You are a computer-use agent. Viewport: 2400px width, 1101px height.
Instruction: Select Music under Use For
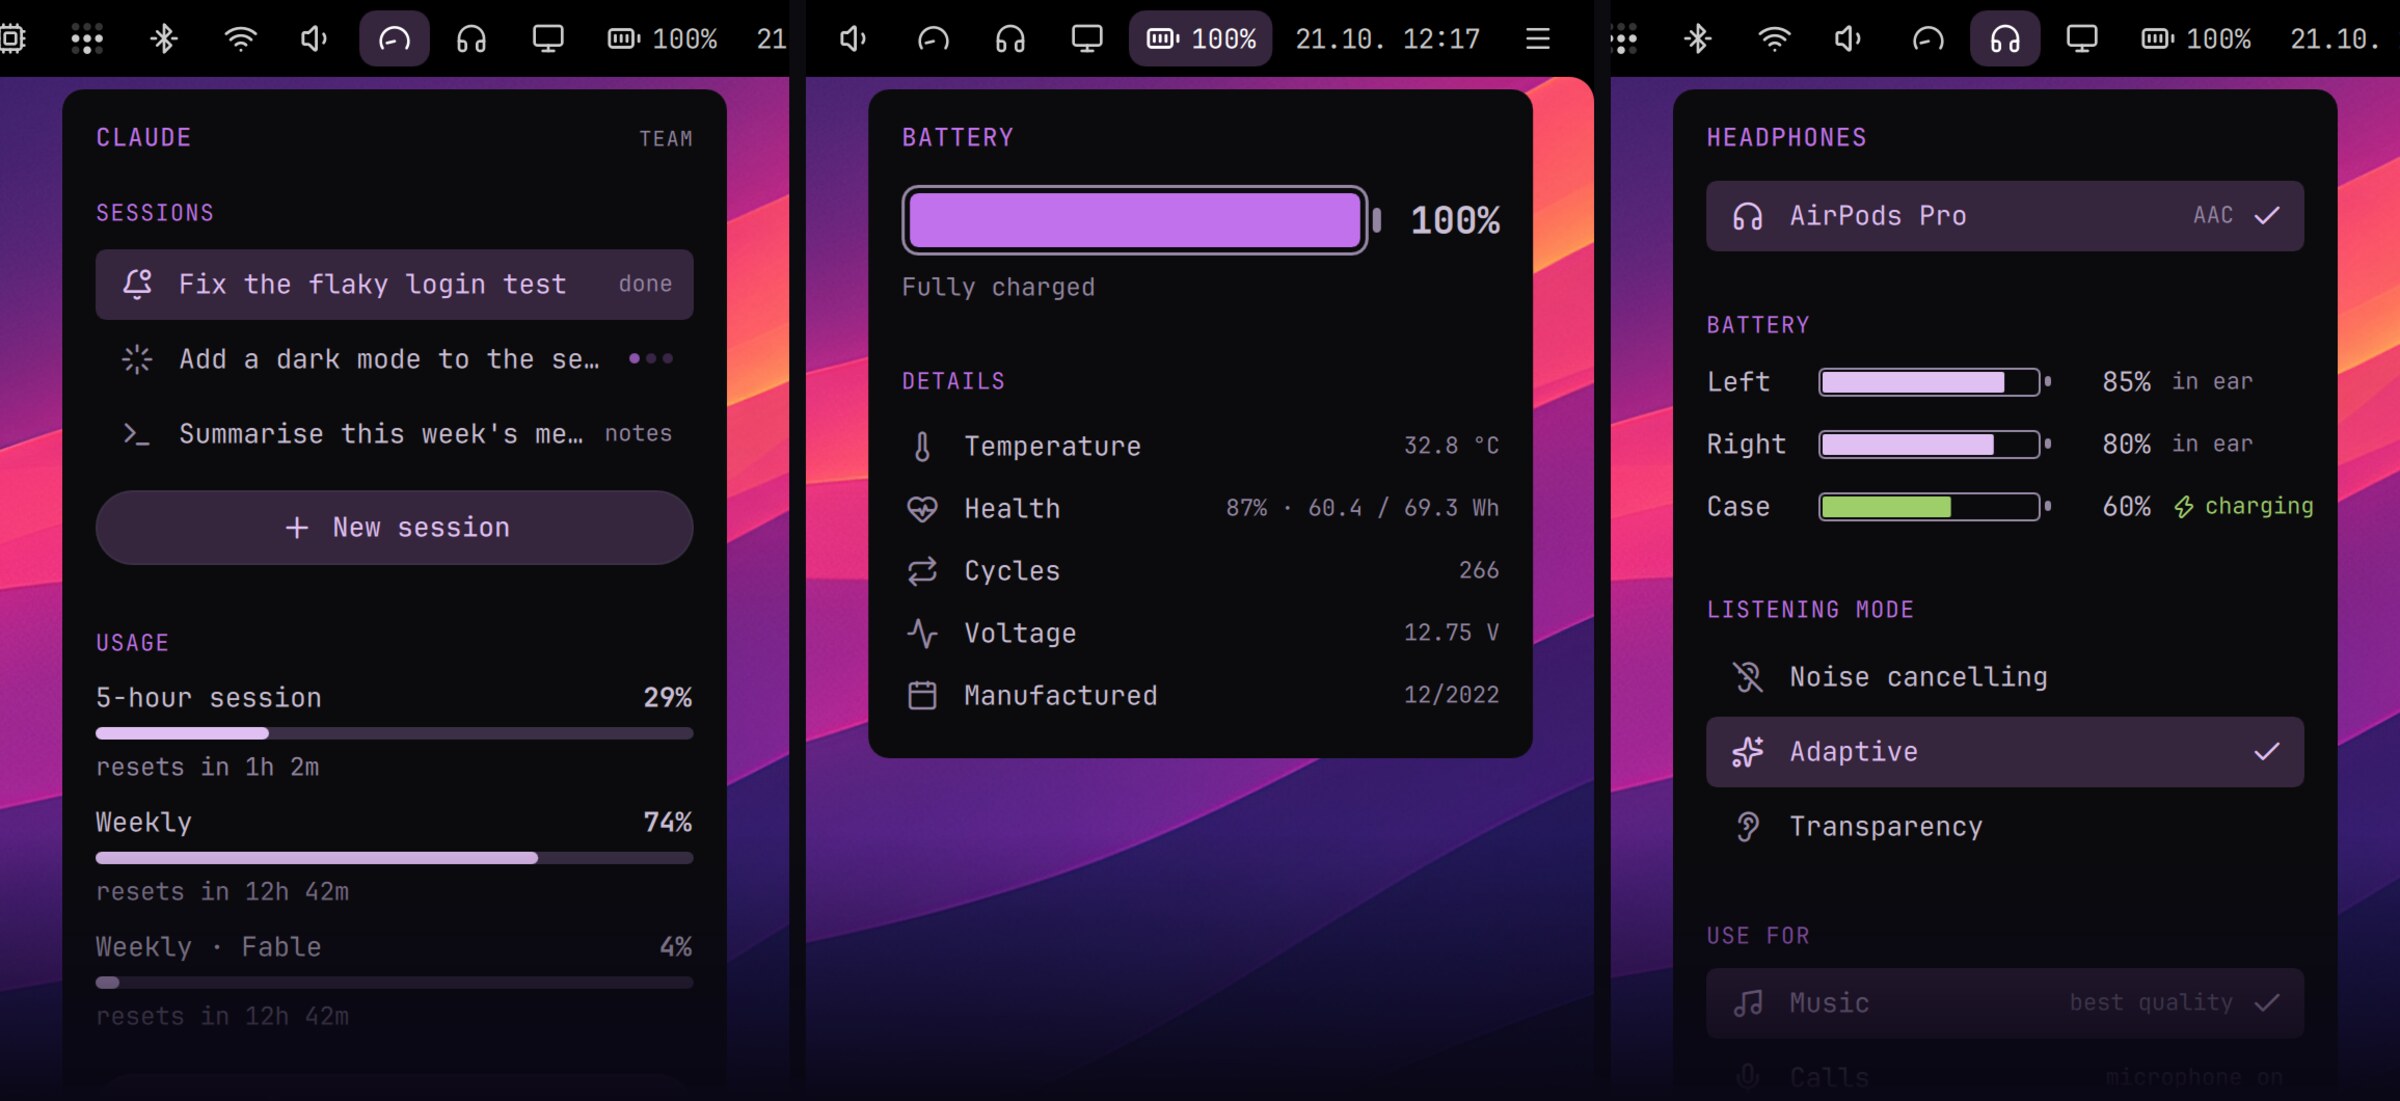pyautogui.click(x=2004, y=1003)
